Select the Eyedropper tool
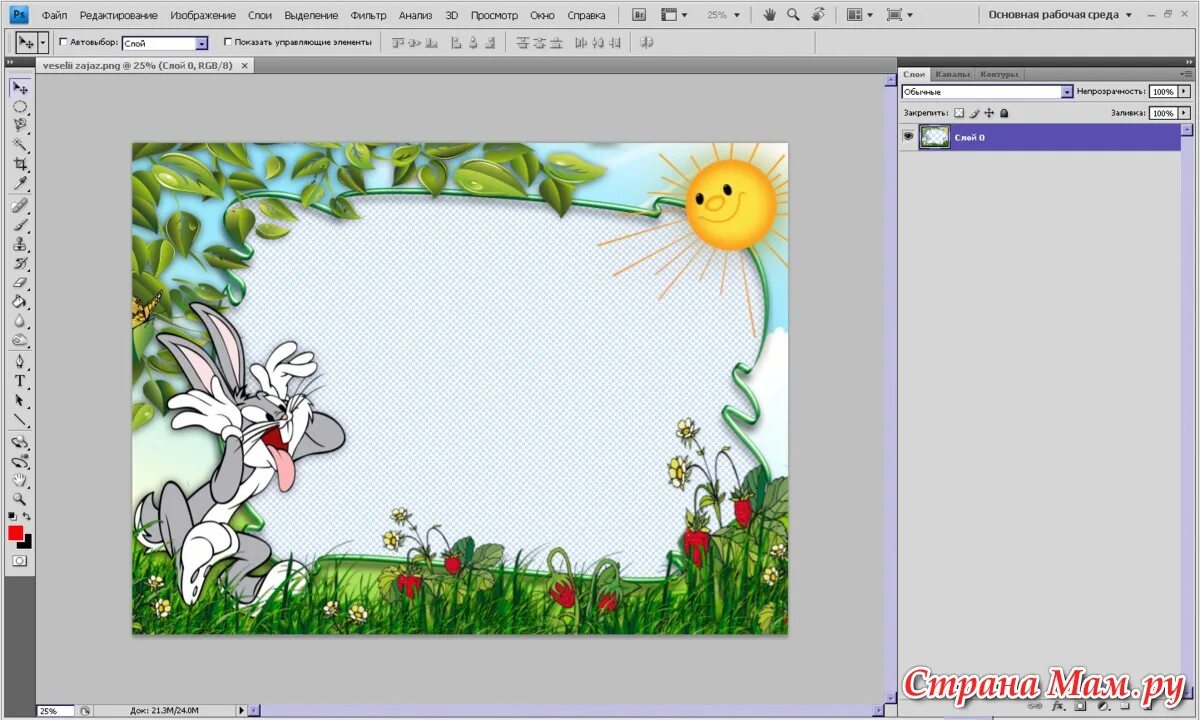The width and height of the screenshot is (1200, 720). pyautogui.click(x=20, y=183)
